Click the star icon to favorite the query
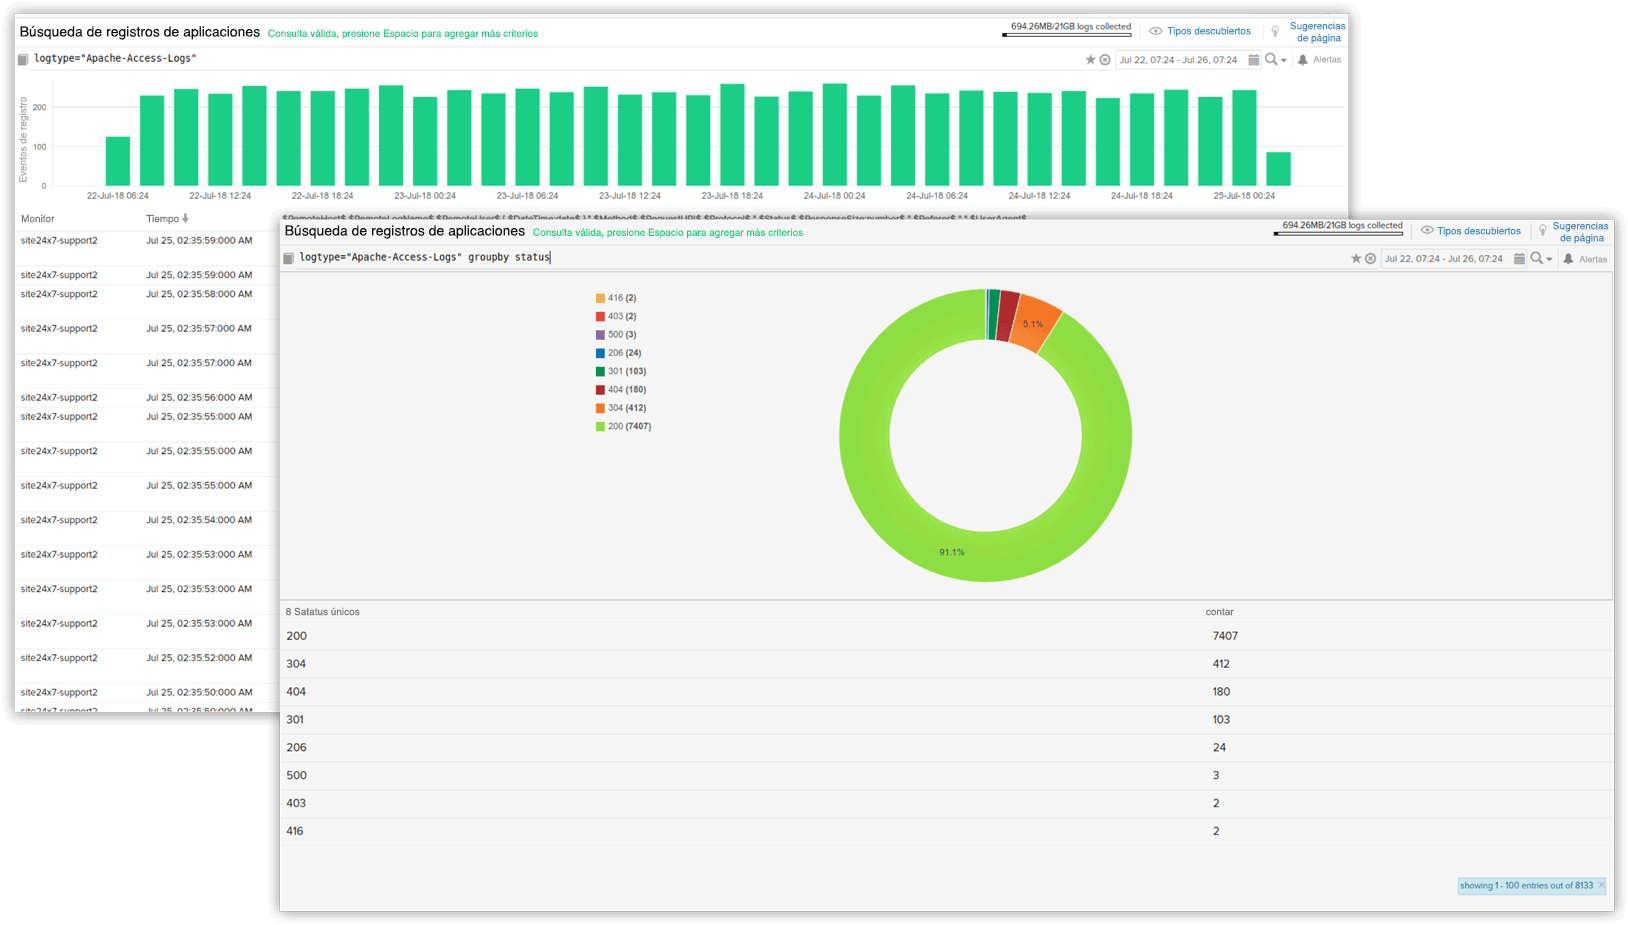The width and height of the screenshot is (1628, 925). (1355, 258)
